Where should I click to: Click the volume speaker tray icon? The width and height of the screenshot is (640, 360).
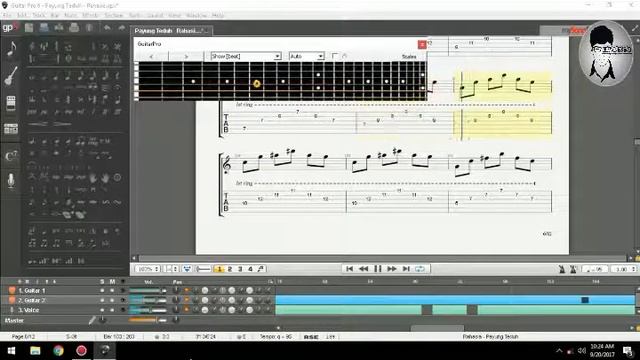[x=582, y=351]
